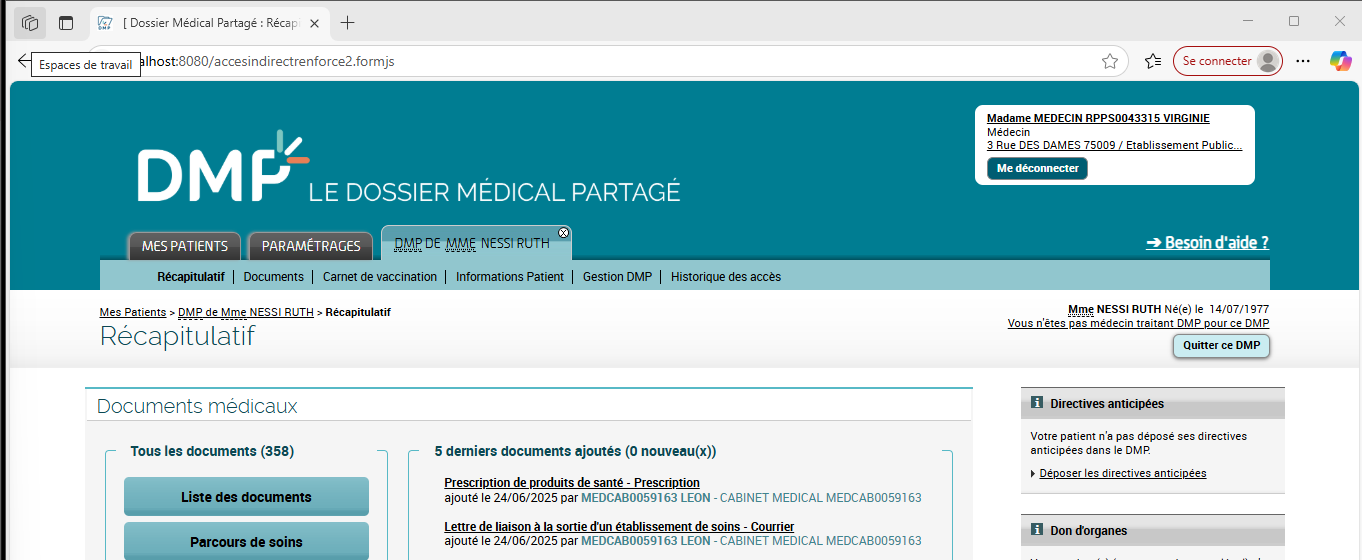Open a new browser tab with plus icon
The image size is (1362, 560).
pos(347,22)
